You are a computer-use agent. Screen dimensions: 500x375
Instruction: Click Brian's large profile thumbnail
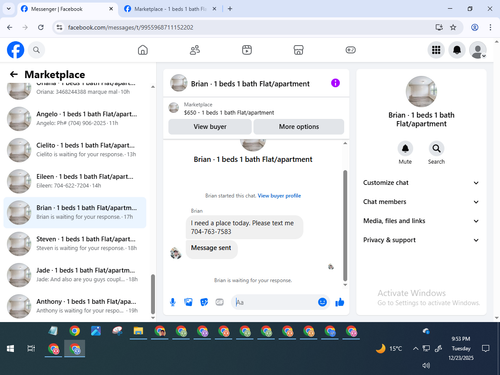[421, 92]
